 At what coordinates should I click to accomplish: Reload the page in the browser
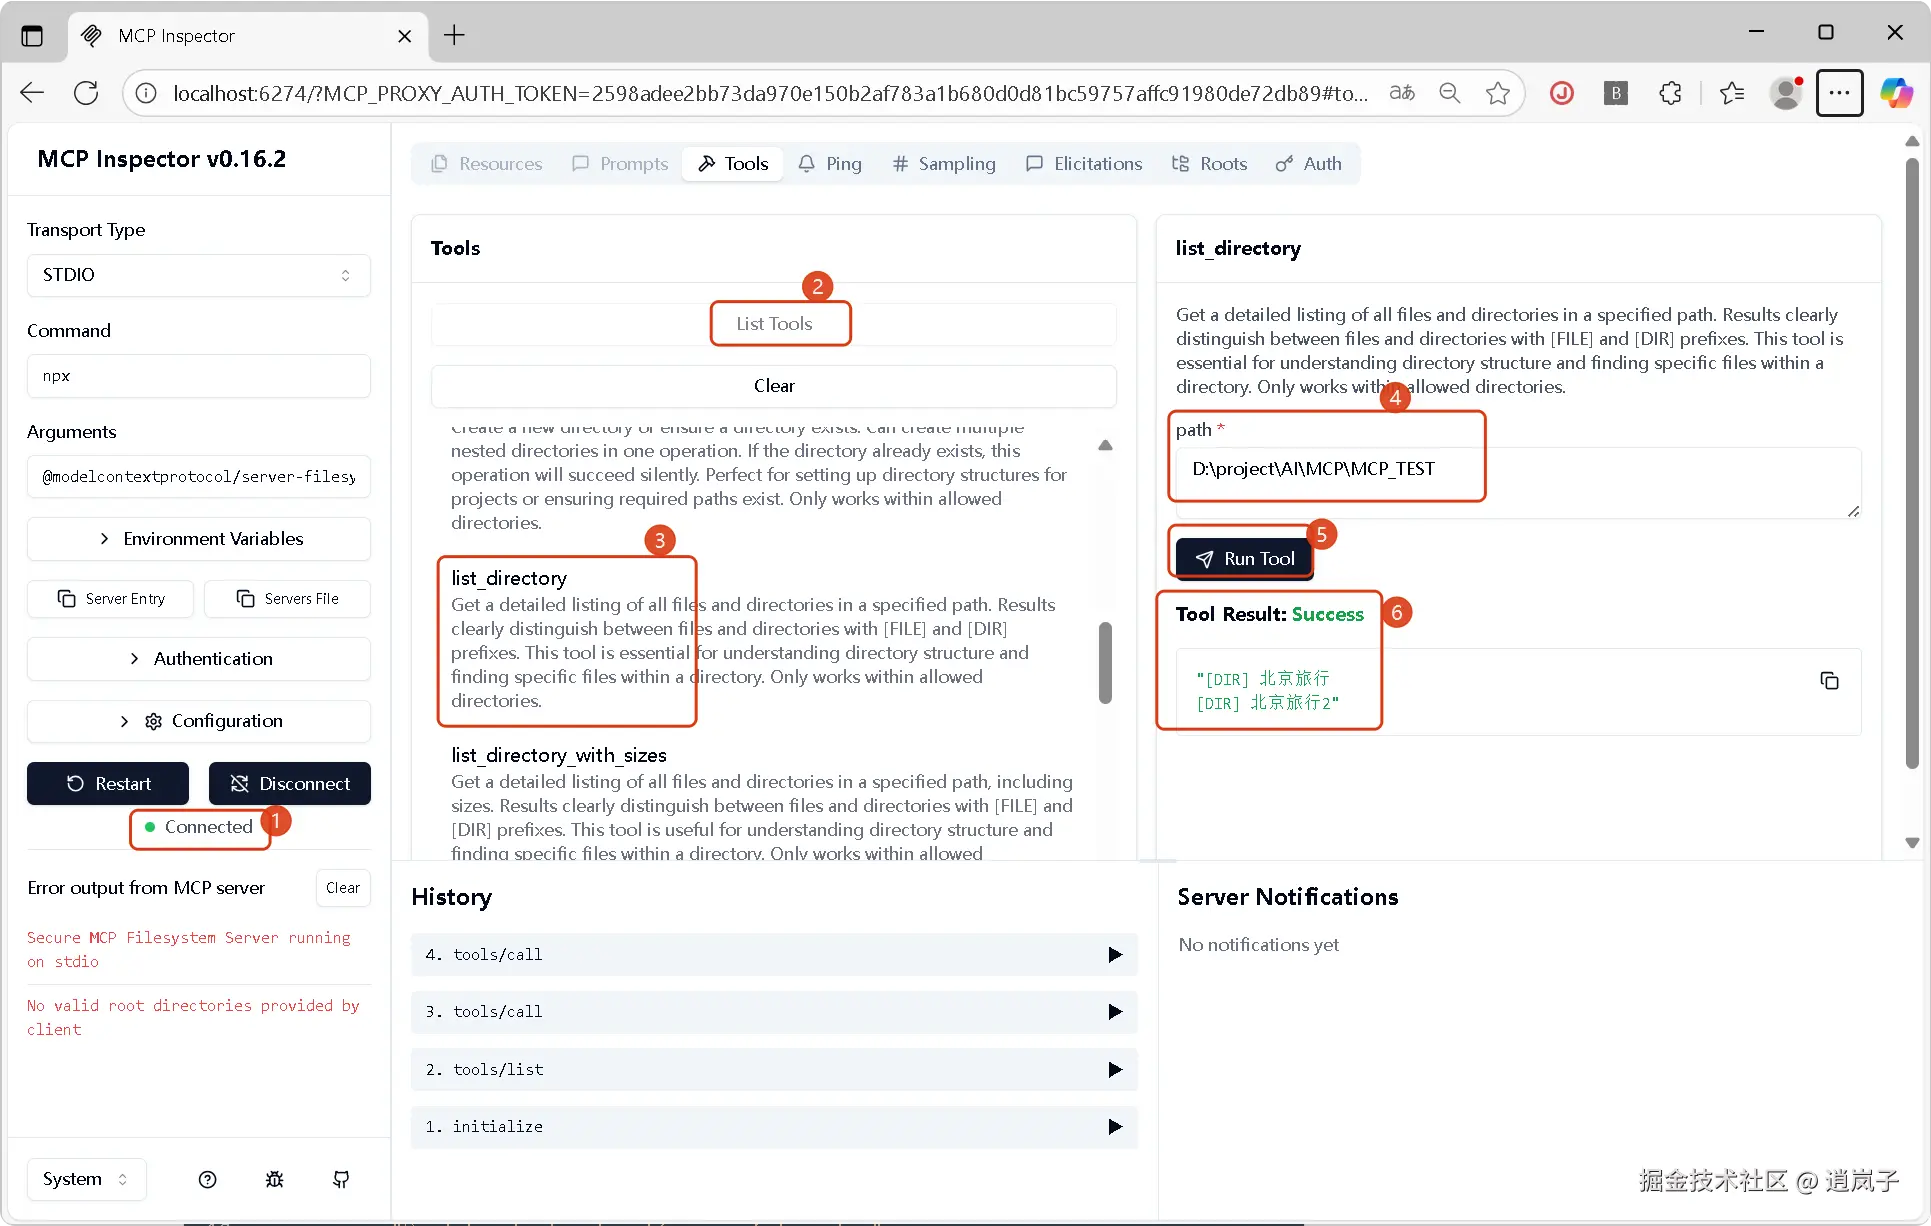[86, 93]
